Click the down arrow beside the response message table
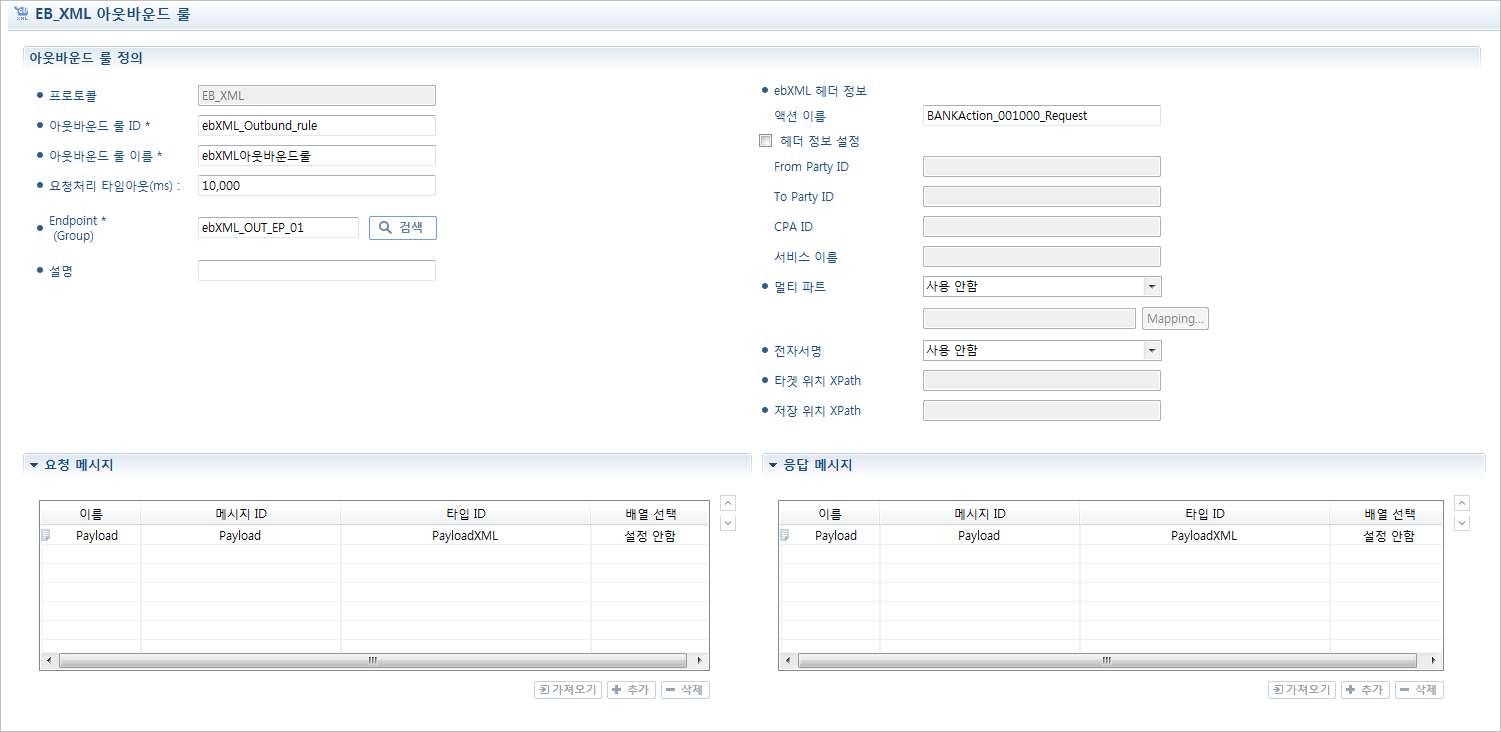1501x732 pixels. click(1462, 522)
